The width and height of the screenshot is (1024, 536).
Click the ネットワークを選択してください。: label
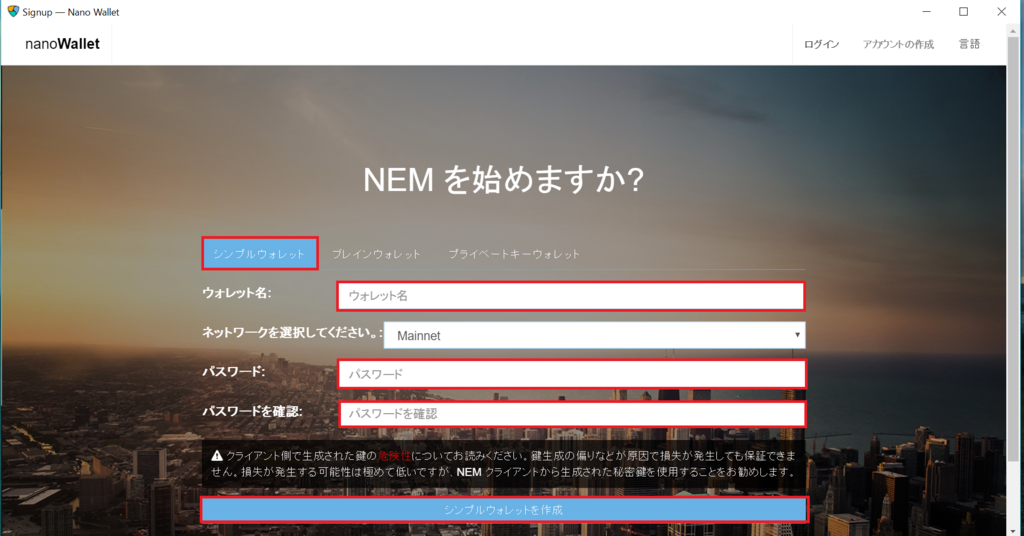pos(293,332)
